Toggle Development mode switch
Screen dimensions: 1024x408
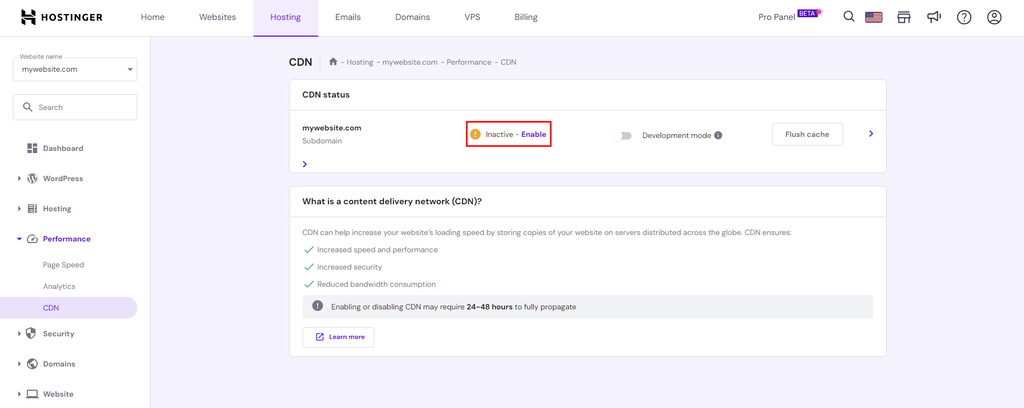click(x=623, y=135)
